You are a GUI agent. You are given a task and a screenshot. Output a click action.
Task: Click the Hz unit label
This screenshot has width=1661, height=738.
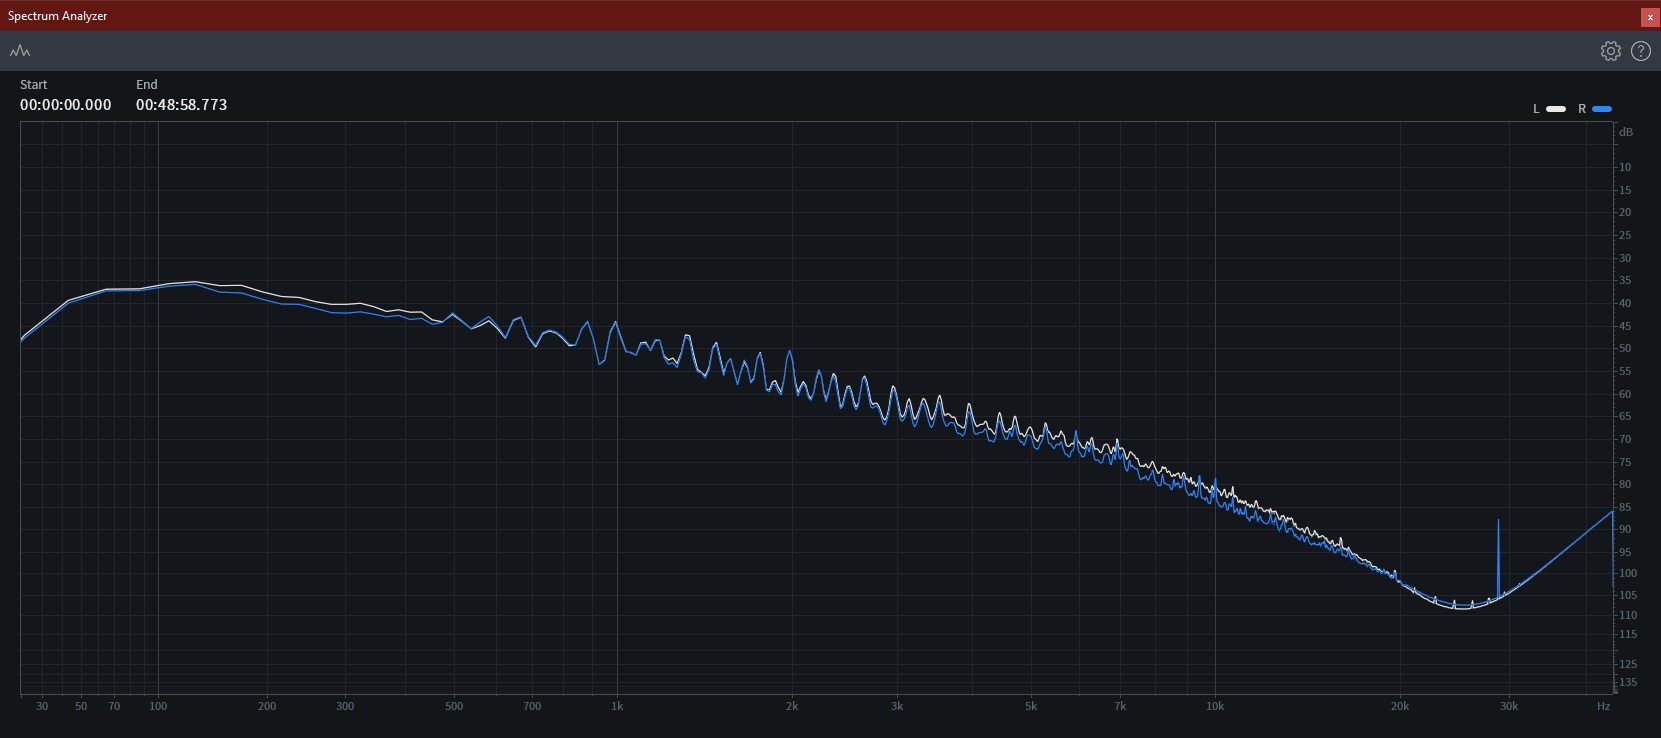tap(1603, 706)
